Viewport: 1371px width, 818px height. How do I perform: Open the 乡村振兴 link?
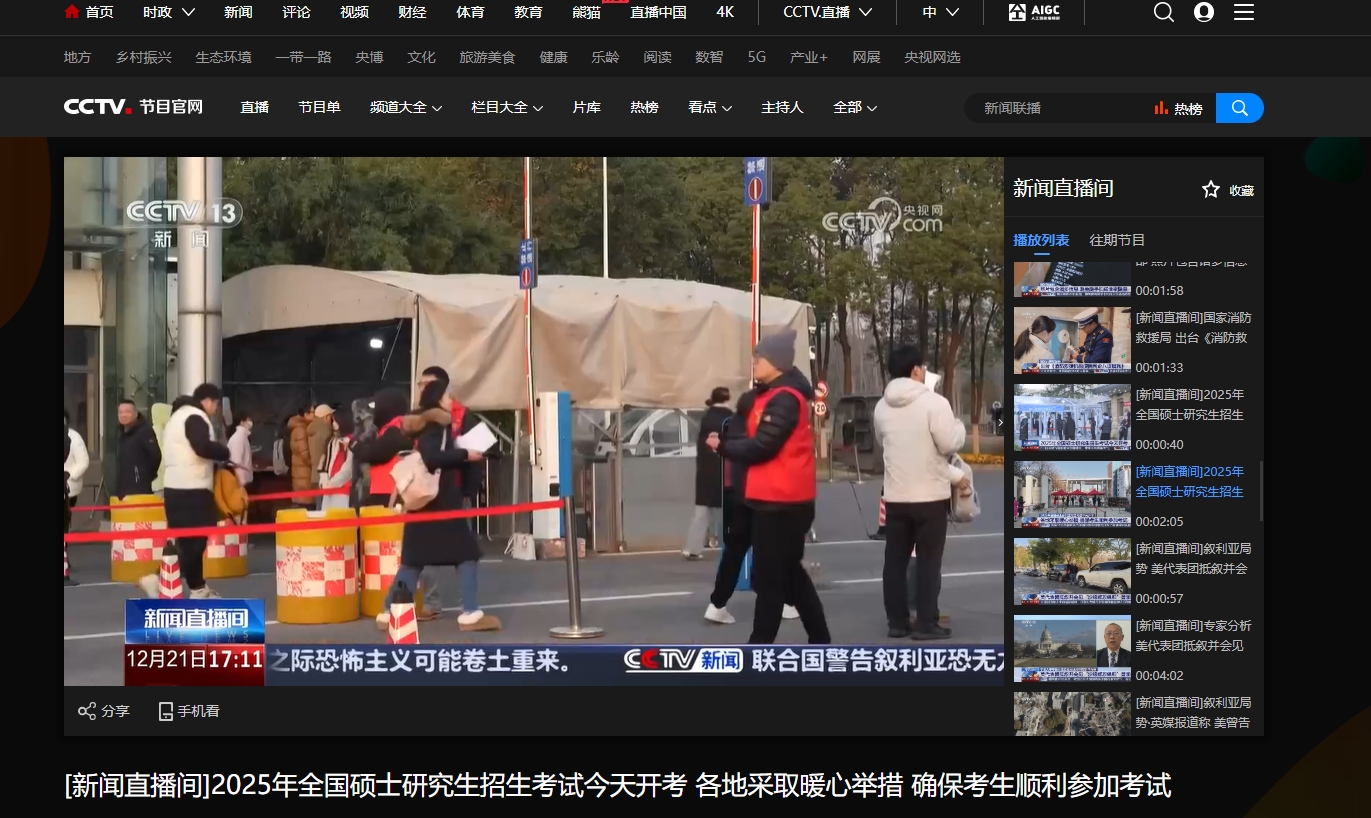[143, 57]
